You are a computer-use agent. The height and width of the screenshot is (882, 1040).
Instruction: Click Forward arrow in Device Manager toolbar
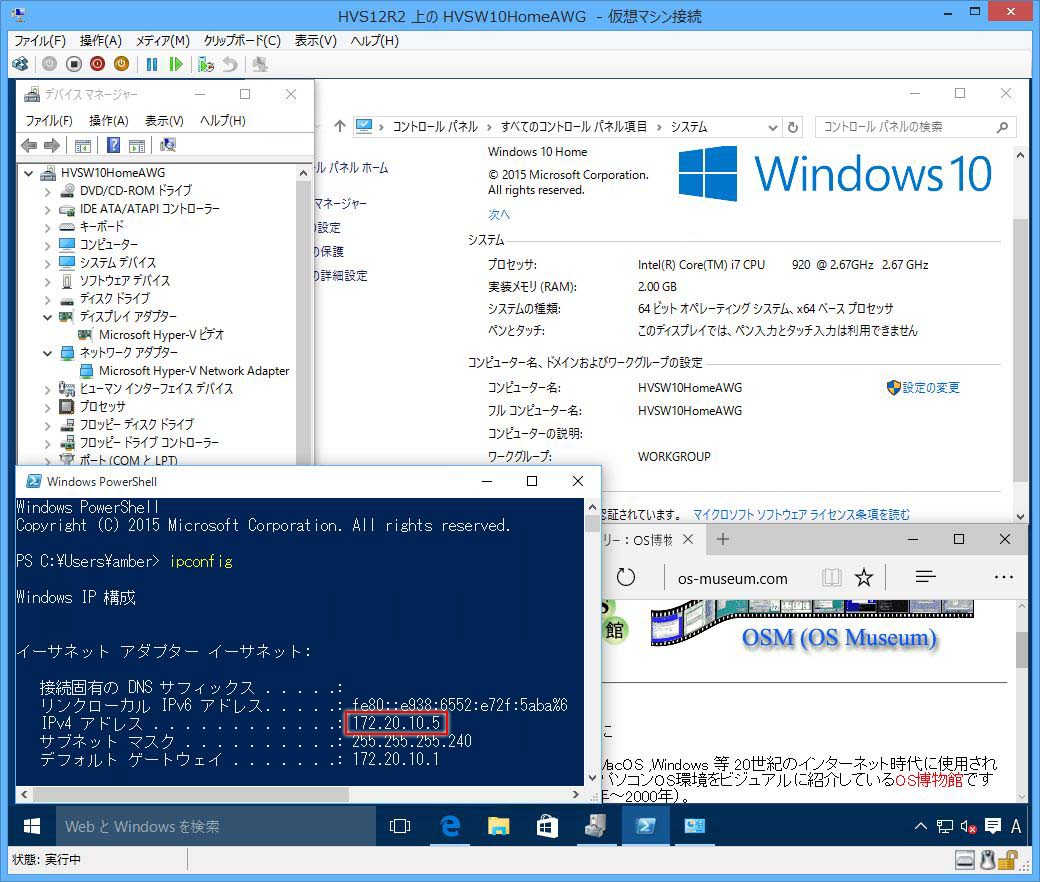click(x=52, y=145)
